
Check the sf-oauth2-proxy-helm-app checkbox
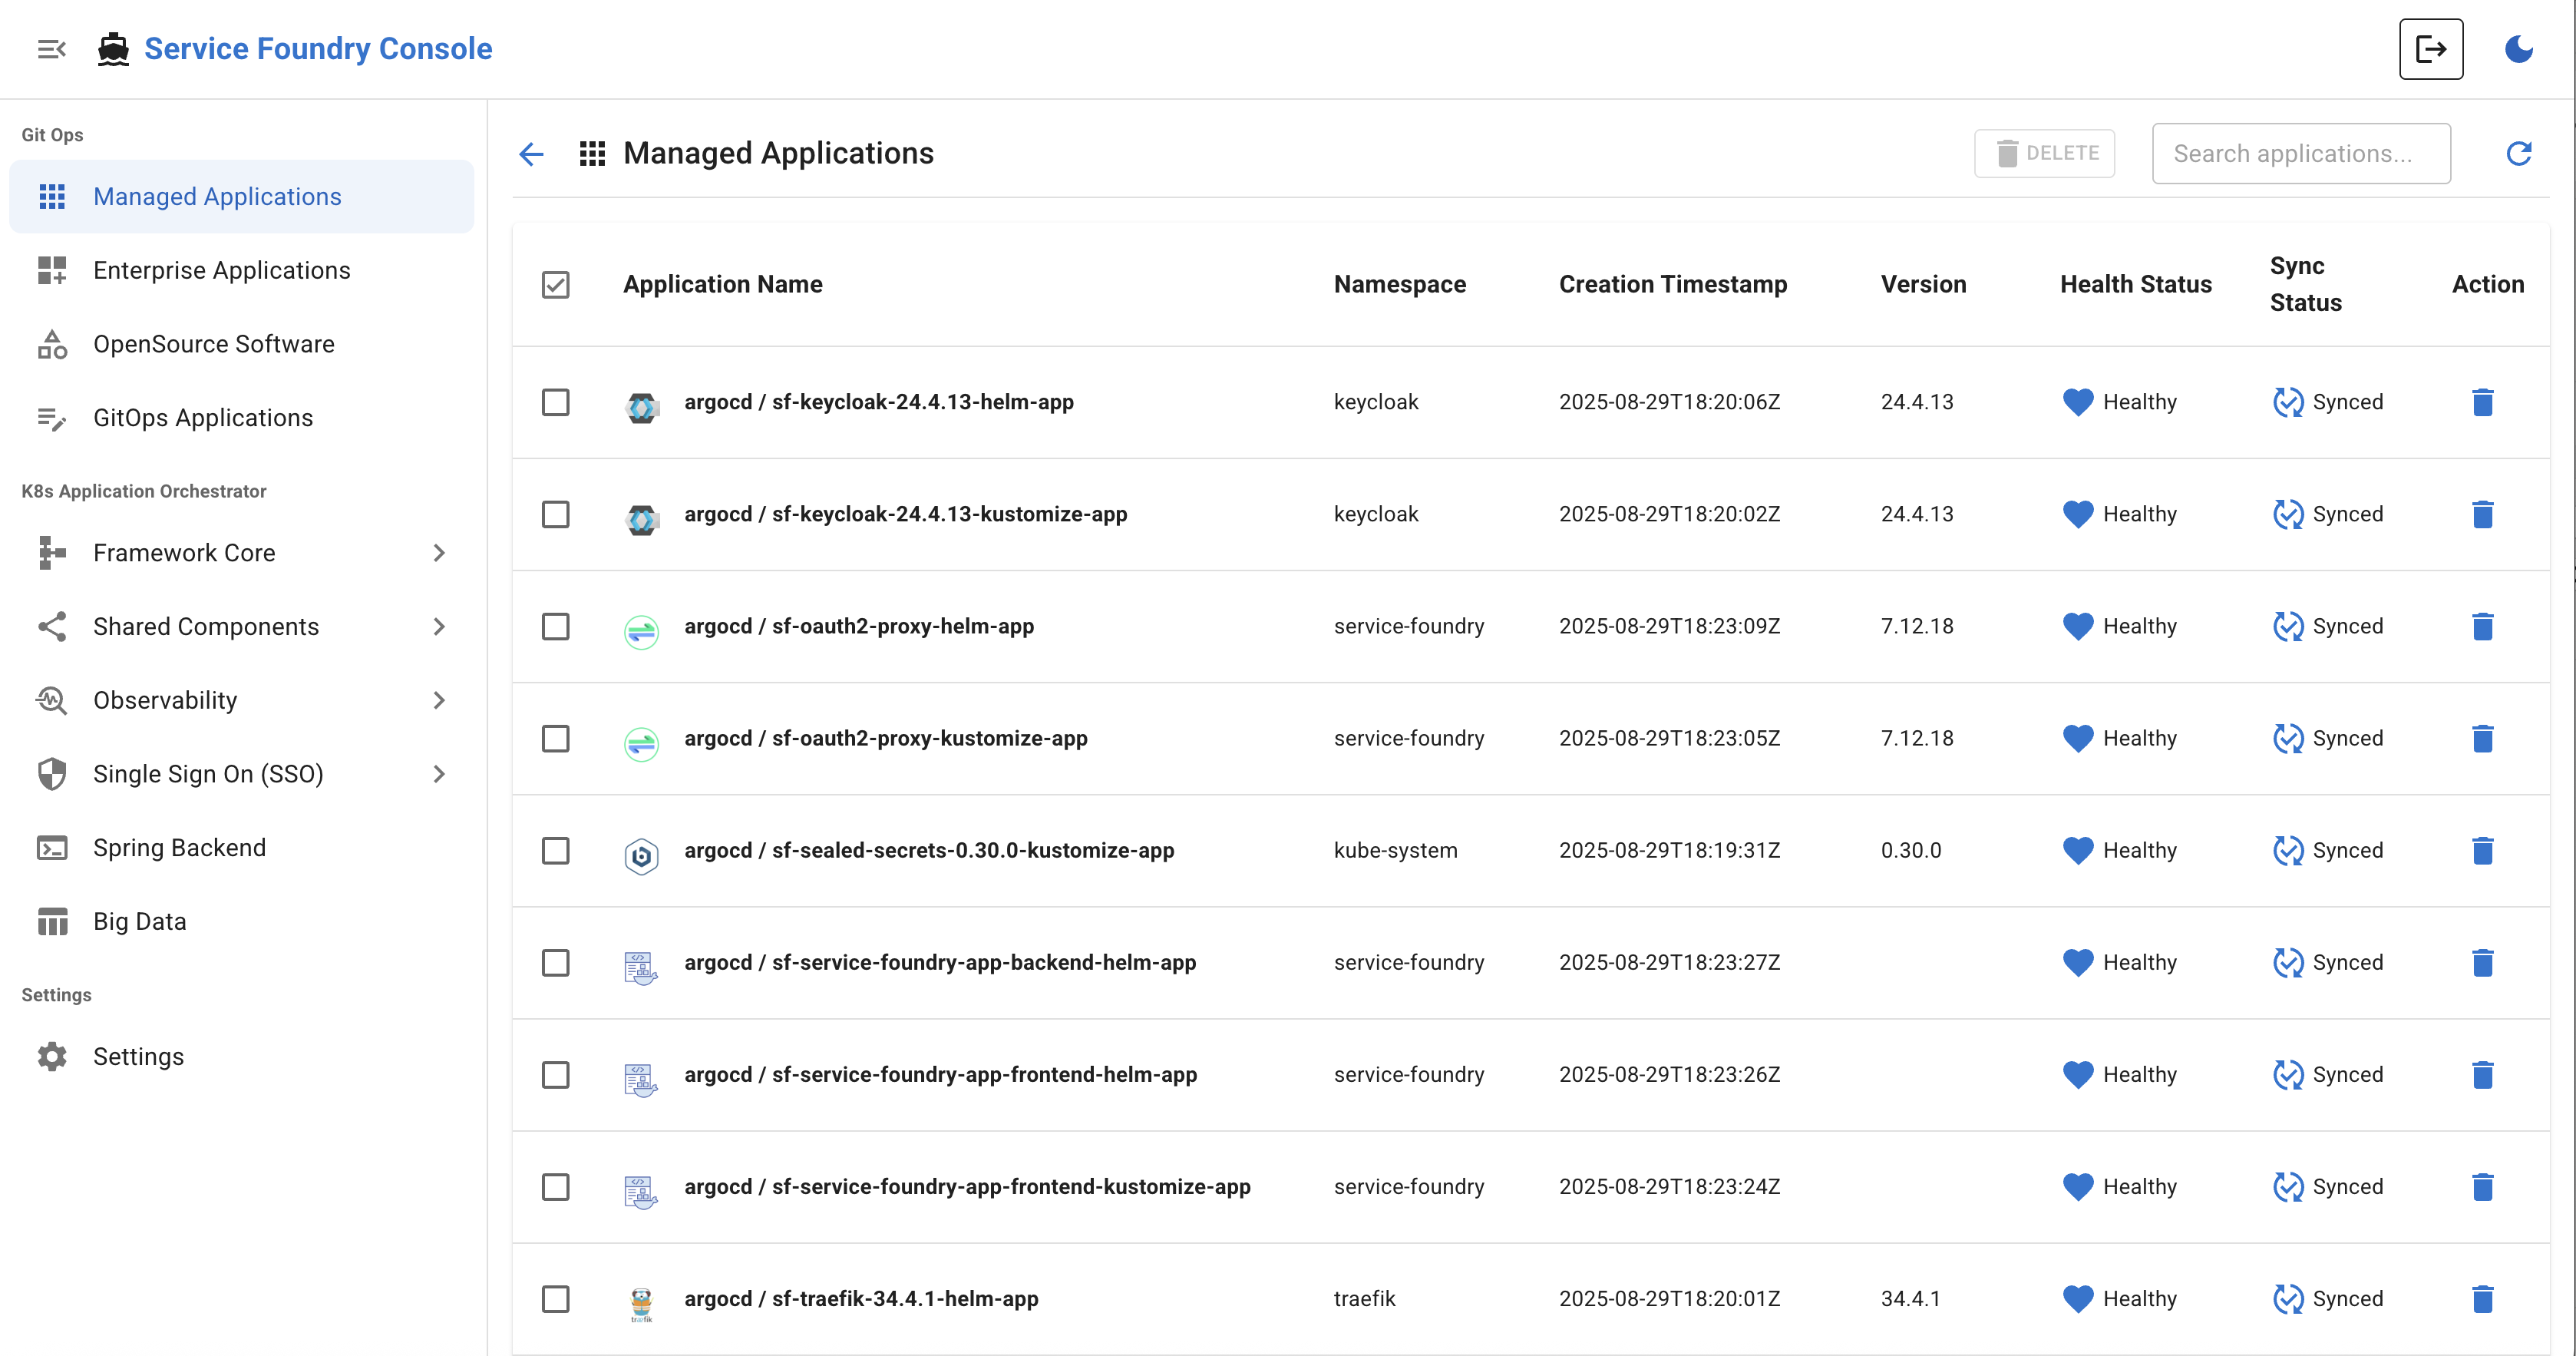click(555, 626)
